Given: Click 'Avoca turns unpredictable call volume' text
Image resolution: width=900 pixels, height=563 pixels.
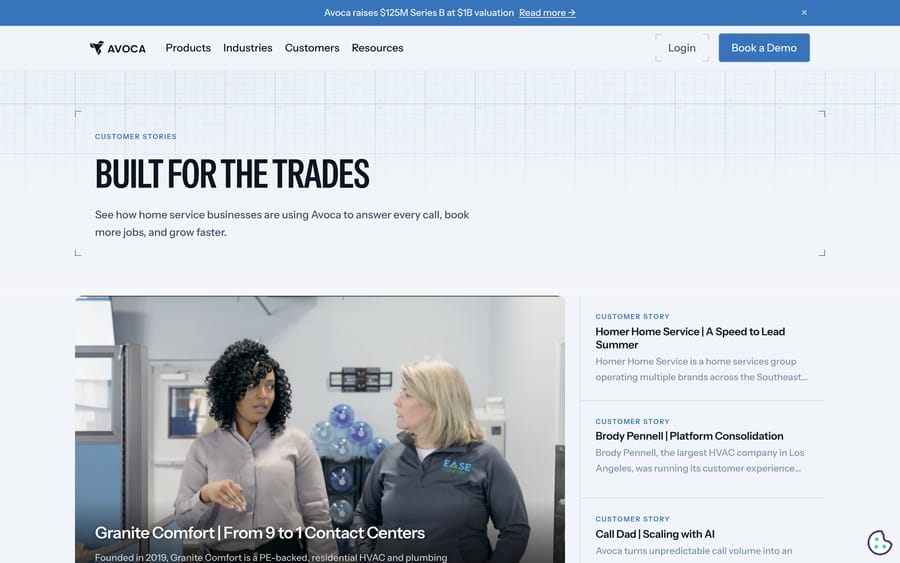Looking at the screenshot, I should coord(694,551).
